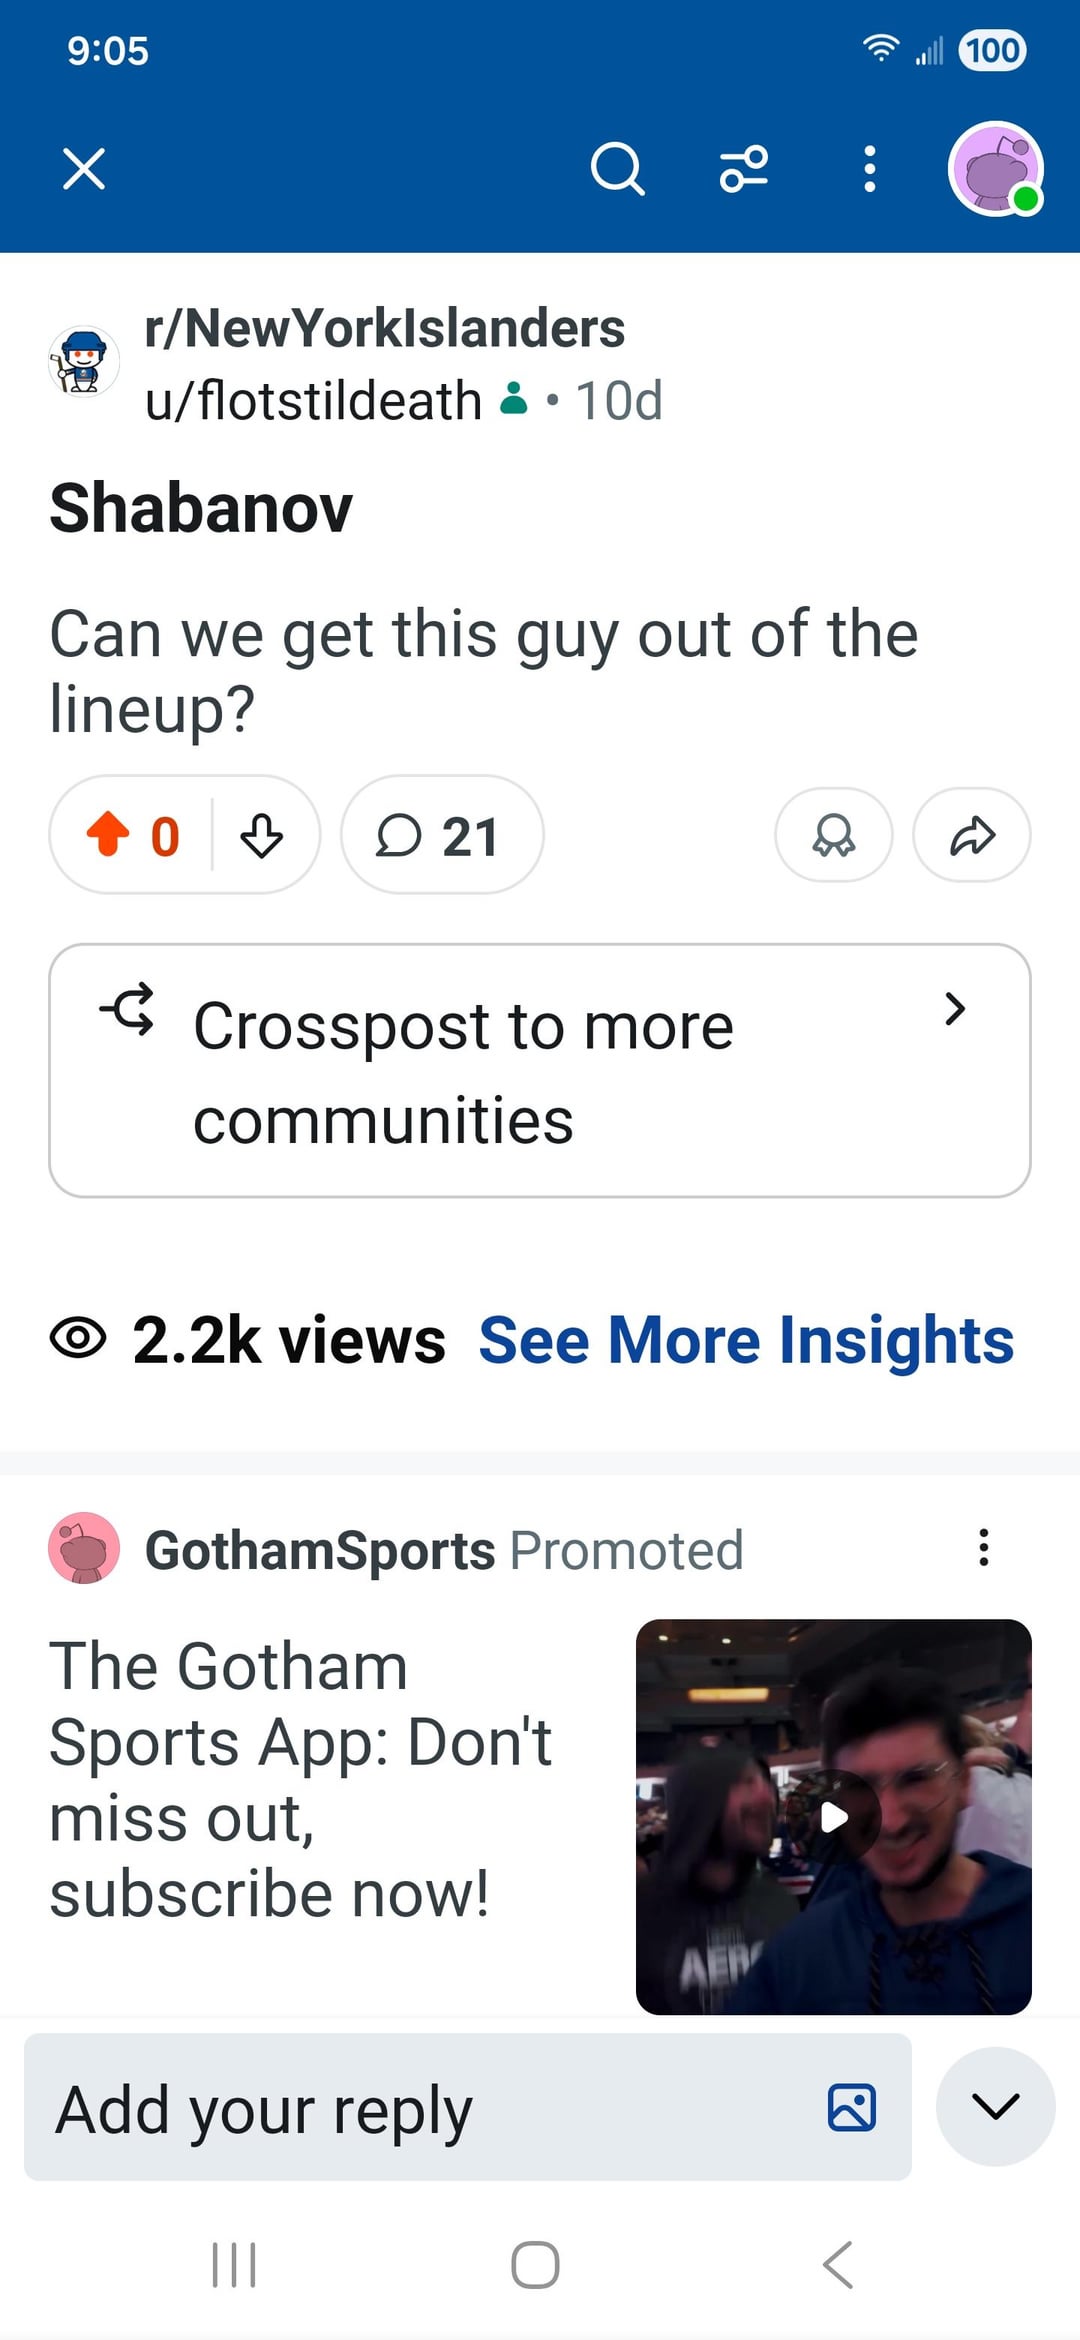Toggle upvote on the Shabanov post

pos(109,835)
